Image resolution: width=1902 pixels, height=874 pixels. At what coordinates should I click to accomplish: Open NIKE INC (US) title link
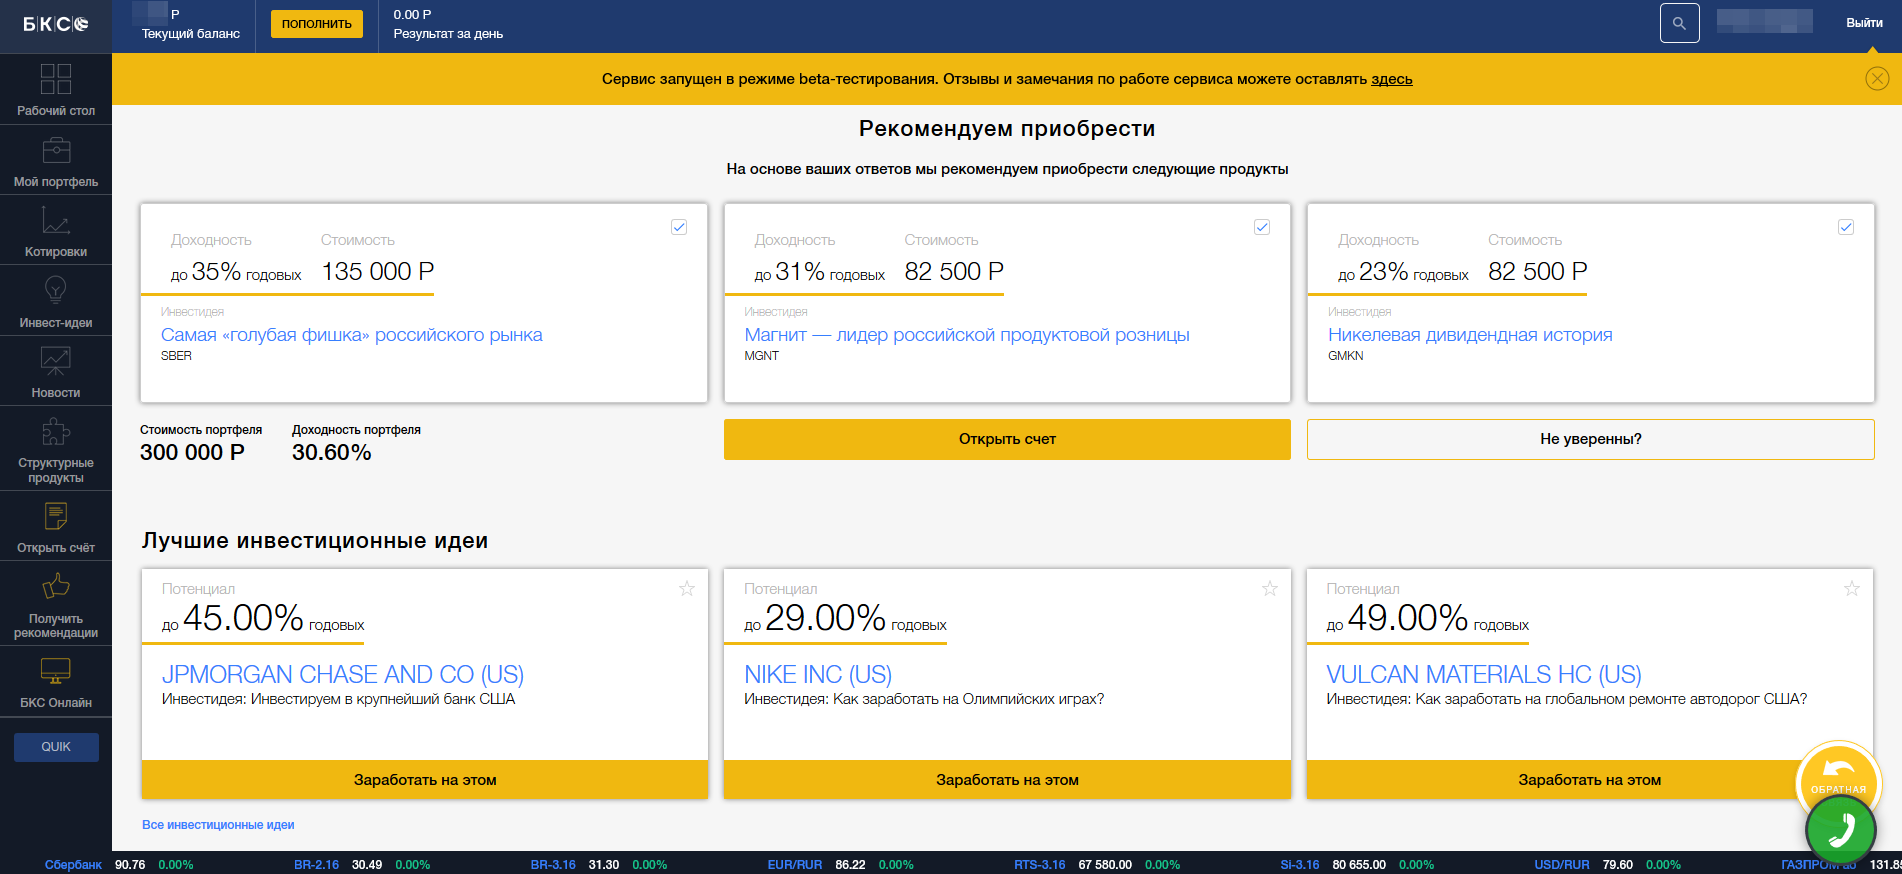818,675
